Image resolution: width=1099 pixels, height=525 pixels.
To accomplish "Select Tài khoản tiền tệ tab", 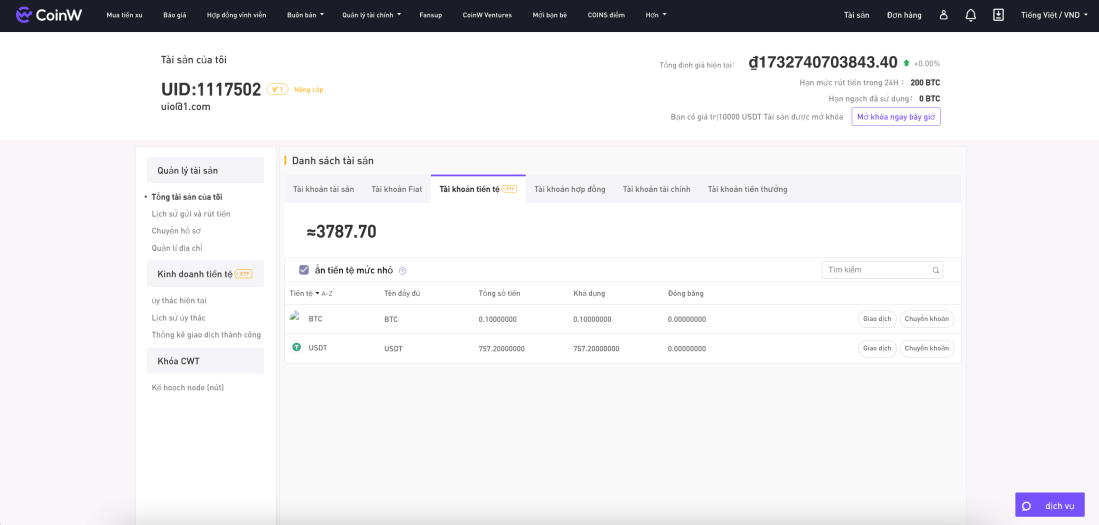I will [x=478, y=189].
